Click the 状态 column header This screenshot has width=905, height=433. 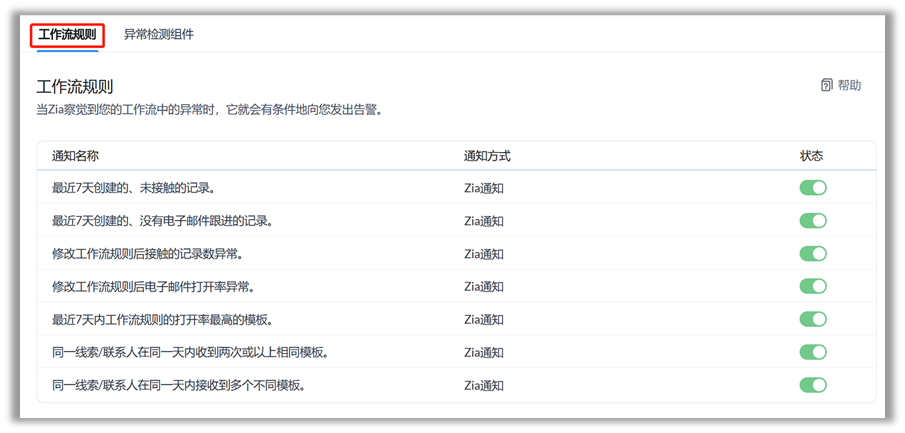point(812,156)
